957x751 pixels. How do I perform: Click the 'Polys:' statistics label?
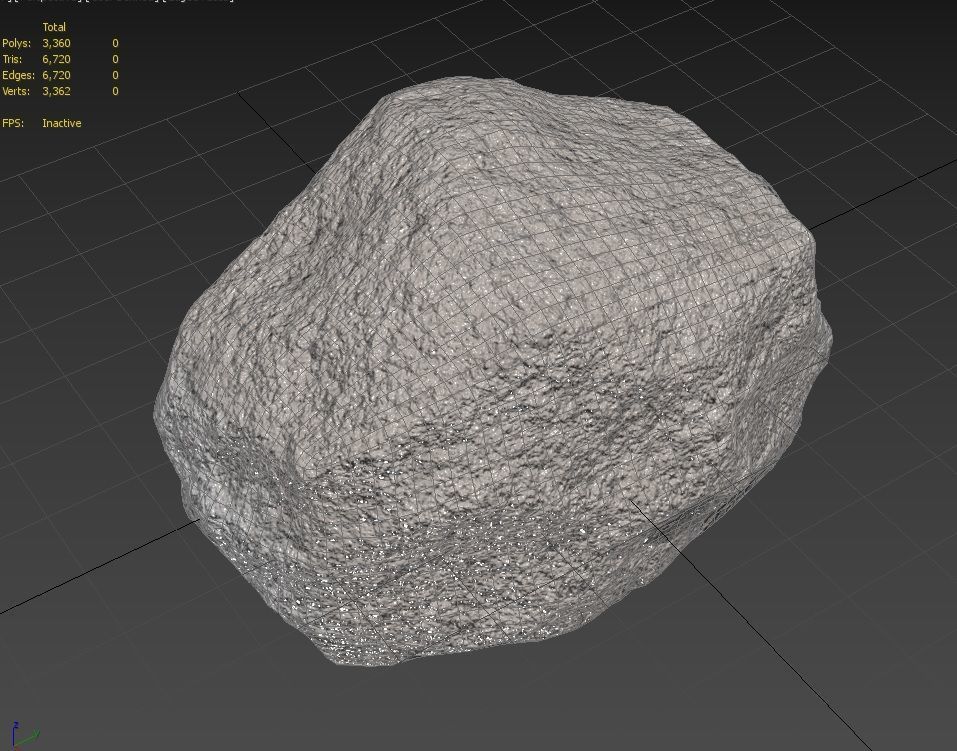tap(16, 43)
